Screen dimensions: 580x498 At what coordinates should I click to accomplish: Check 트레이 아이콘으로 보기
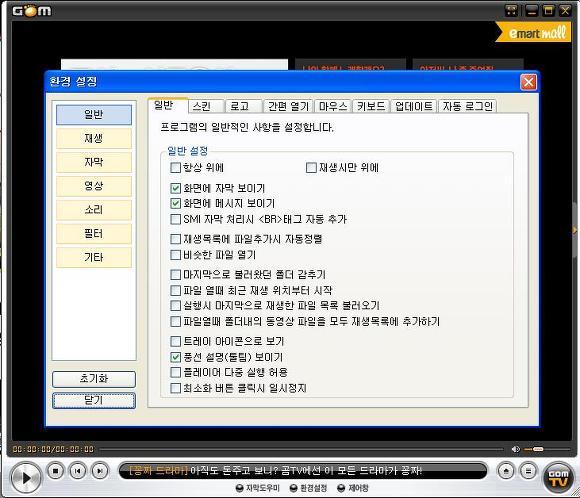(x=175, y=341)
